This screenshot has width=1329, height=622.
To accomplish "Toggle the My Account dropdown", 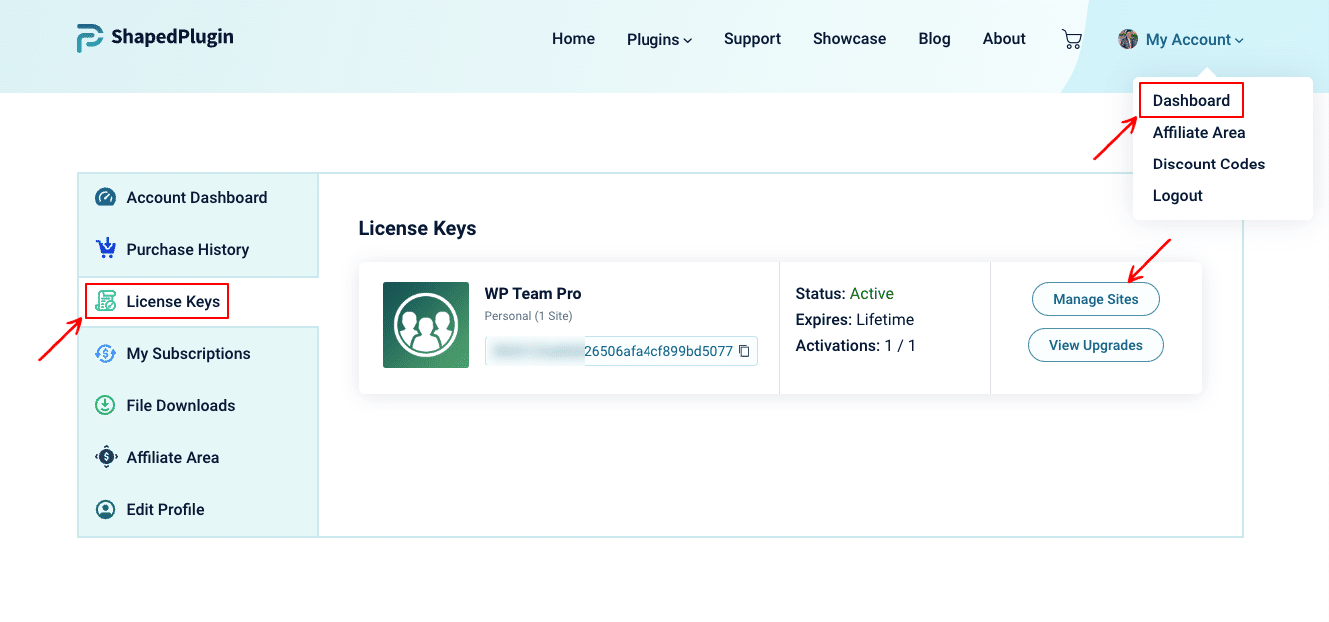I will (1194, 39).
